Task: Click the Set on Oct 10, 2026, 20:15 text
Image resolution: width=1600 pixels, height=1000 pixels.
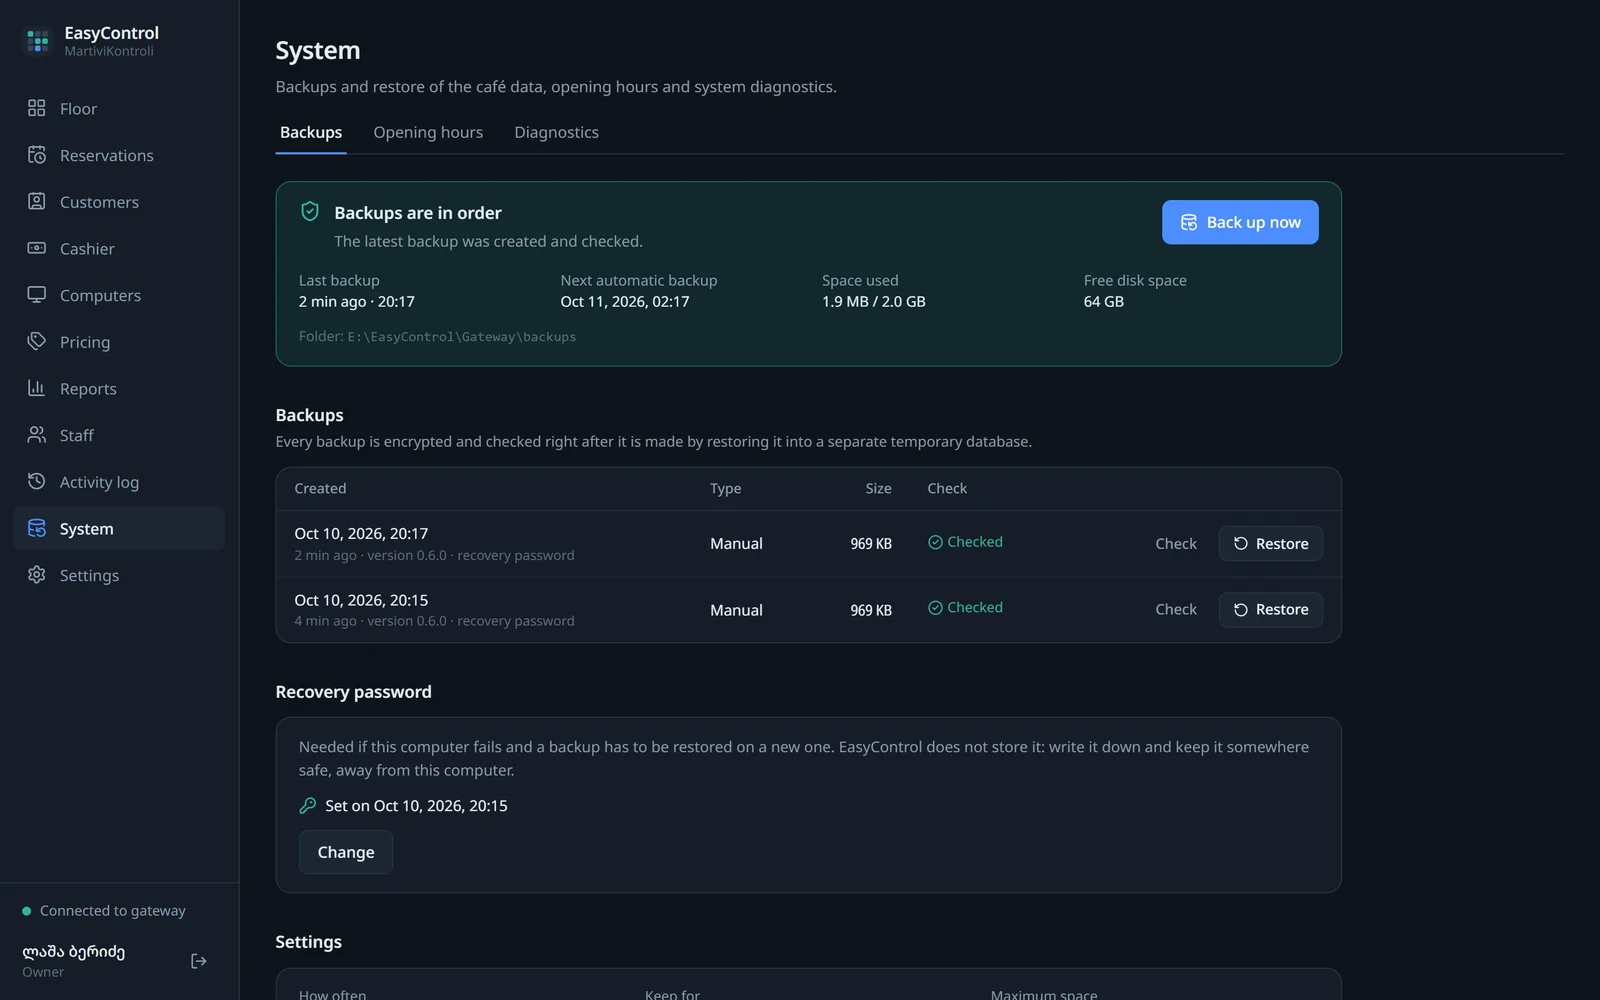Action: point(416,806)
